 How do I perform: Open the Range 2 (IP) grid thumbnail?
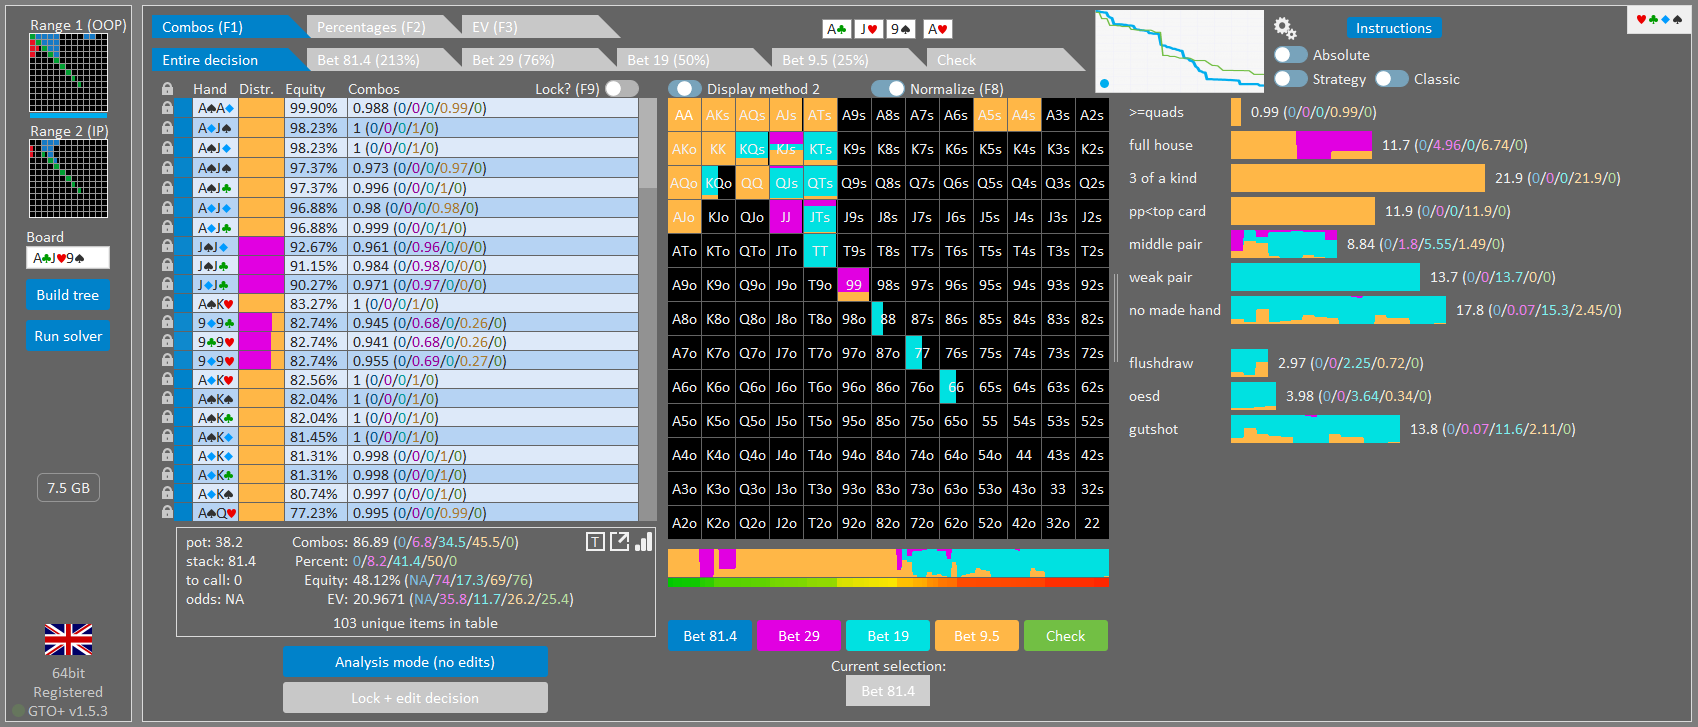(x=68, y=178)
